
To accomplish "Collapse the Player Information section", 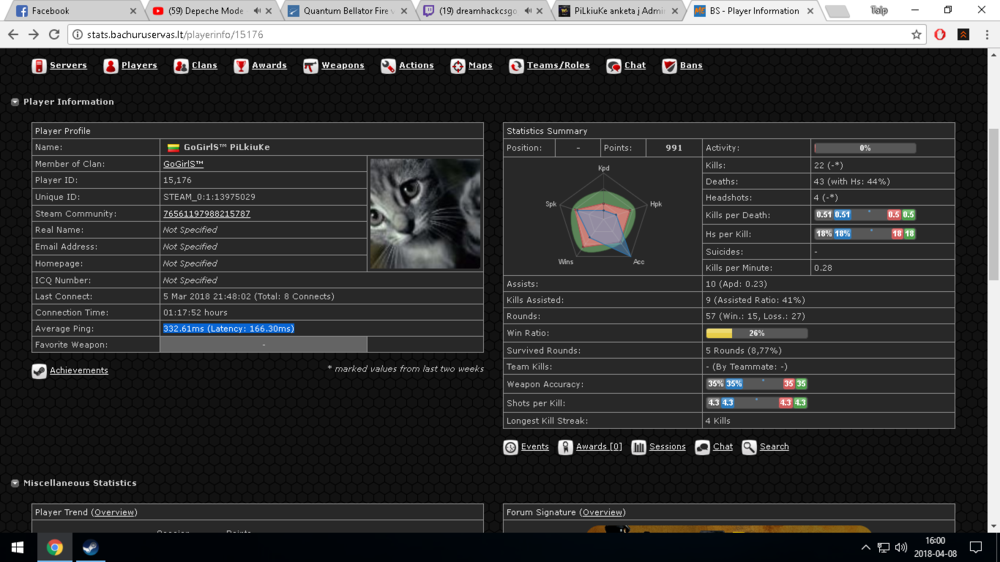I will click(15, 102).
